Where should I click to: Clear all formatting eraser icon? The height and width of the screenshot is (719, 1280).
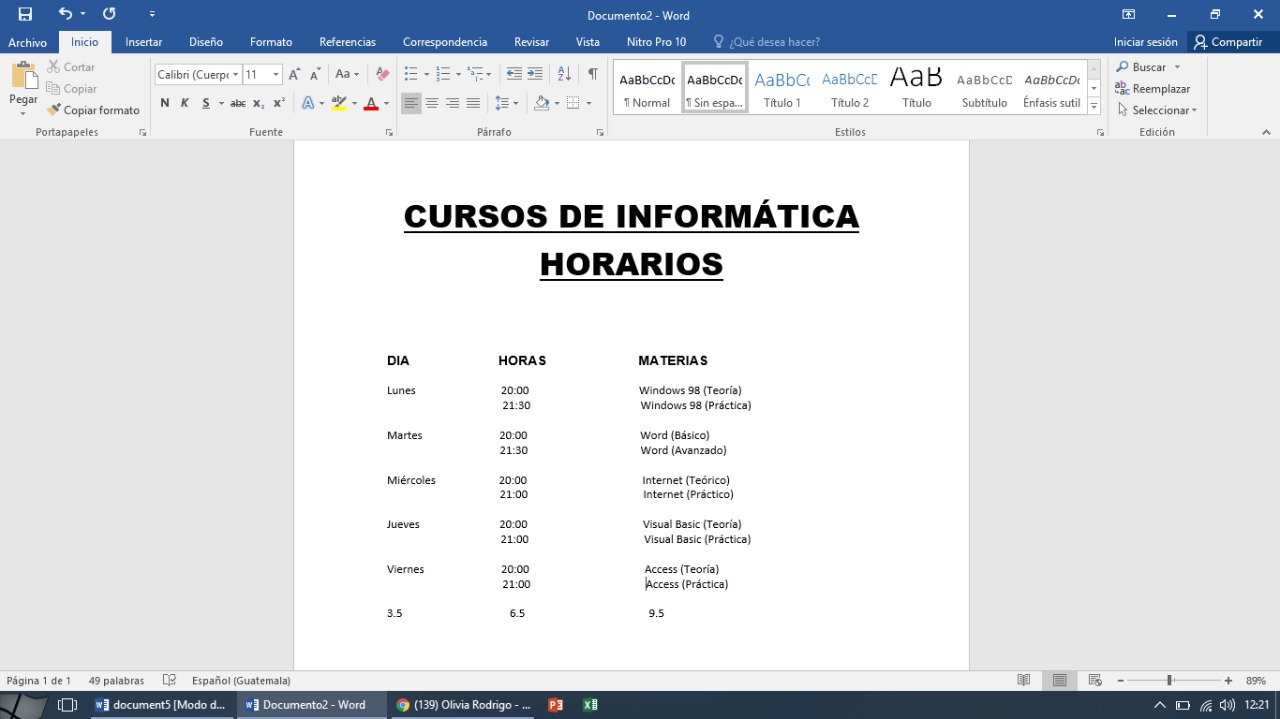pos(382,74)
